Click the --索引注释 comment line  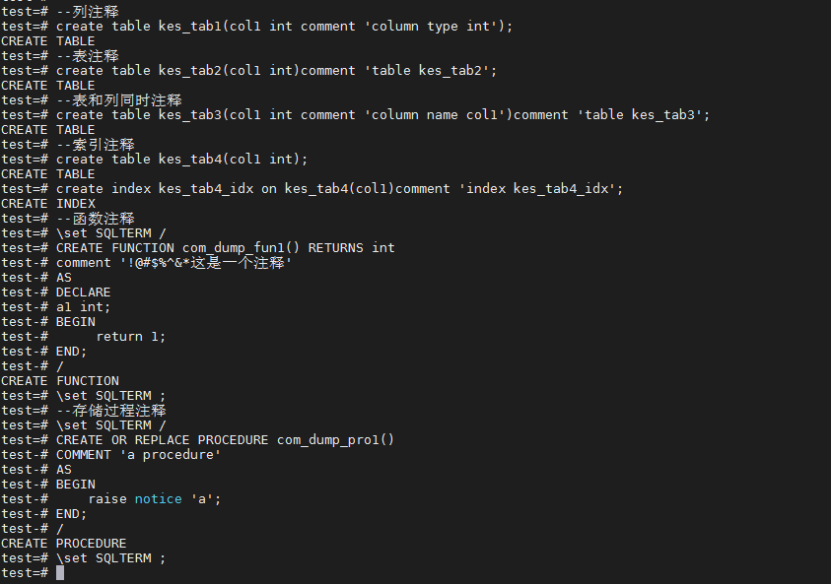[95, 145]
